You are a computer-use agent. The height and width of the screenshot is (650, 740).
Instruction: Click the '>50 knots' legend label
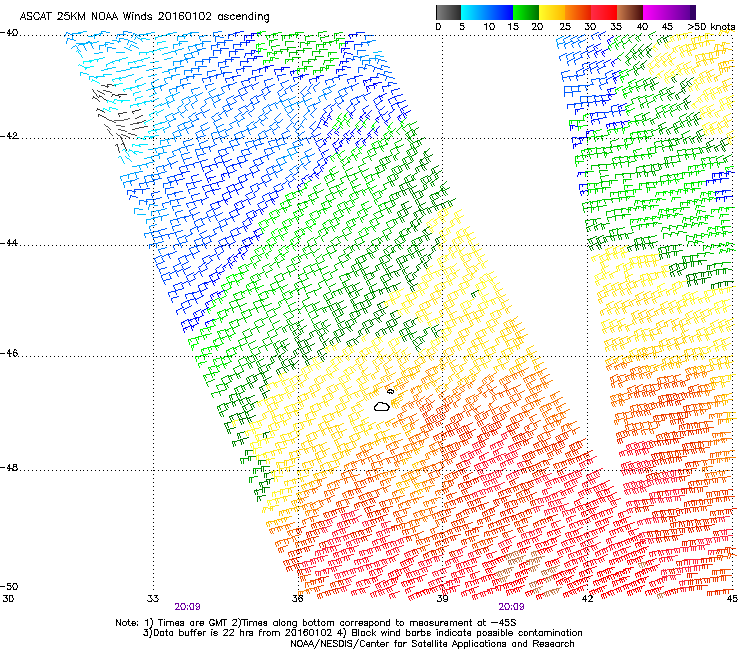pos(711,27)
